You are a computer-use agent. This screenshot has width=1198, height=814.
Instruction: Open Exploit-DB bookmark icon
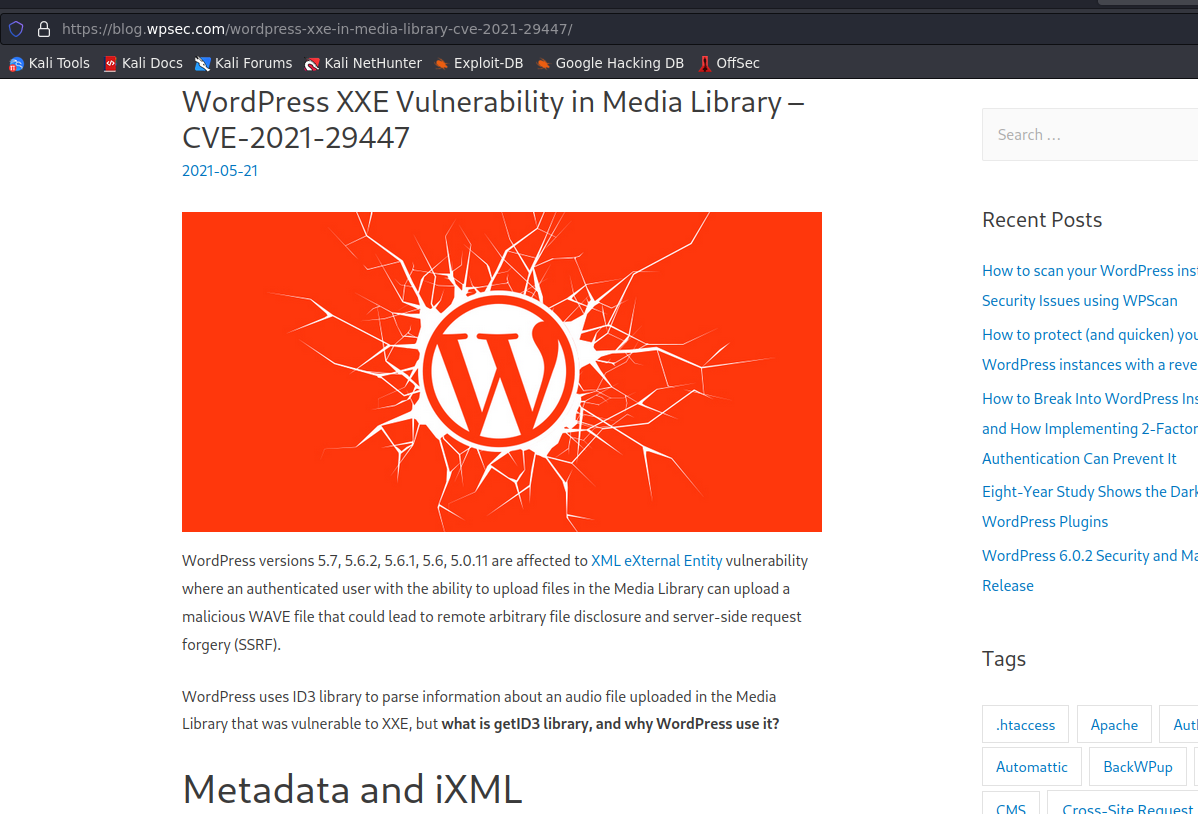click(x=441, y=63)
